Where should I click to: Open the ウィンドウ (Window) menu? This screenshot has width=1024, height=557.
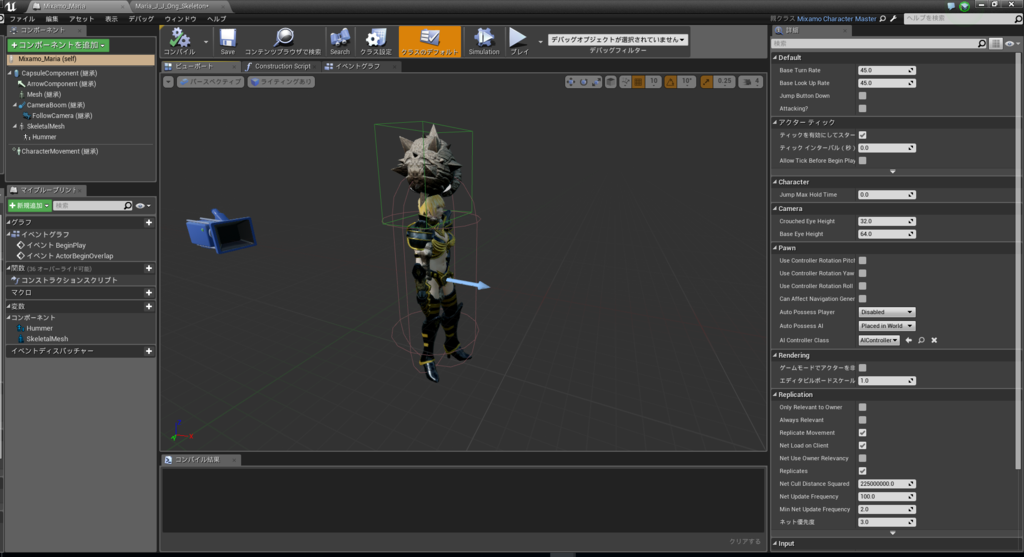180,19
